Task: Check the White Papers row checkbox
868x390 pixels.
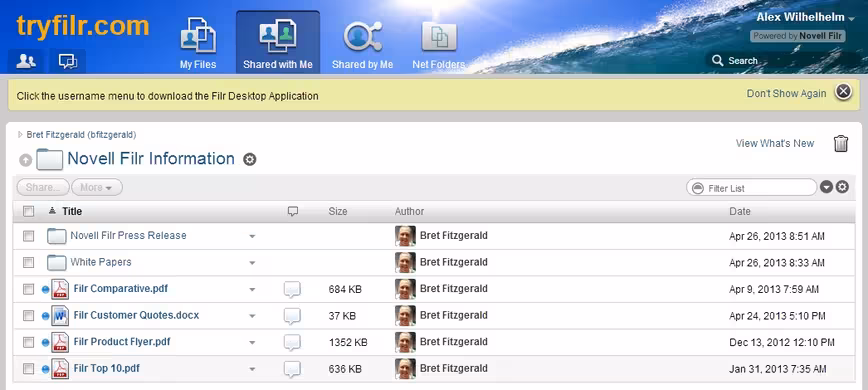Action: click(x=28, y=262)
